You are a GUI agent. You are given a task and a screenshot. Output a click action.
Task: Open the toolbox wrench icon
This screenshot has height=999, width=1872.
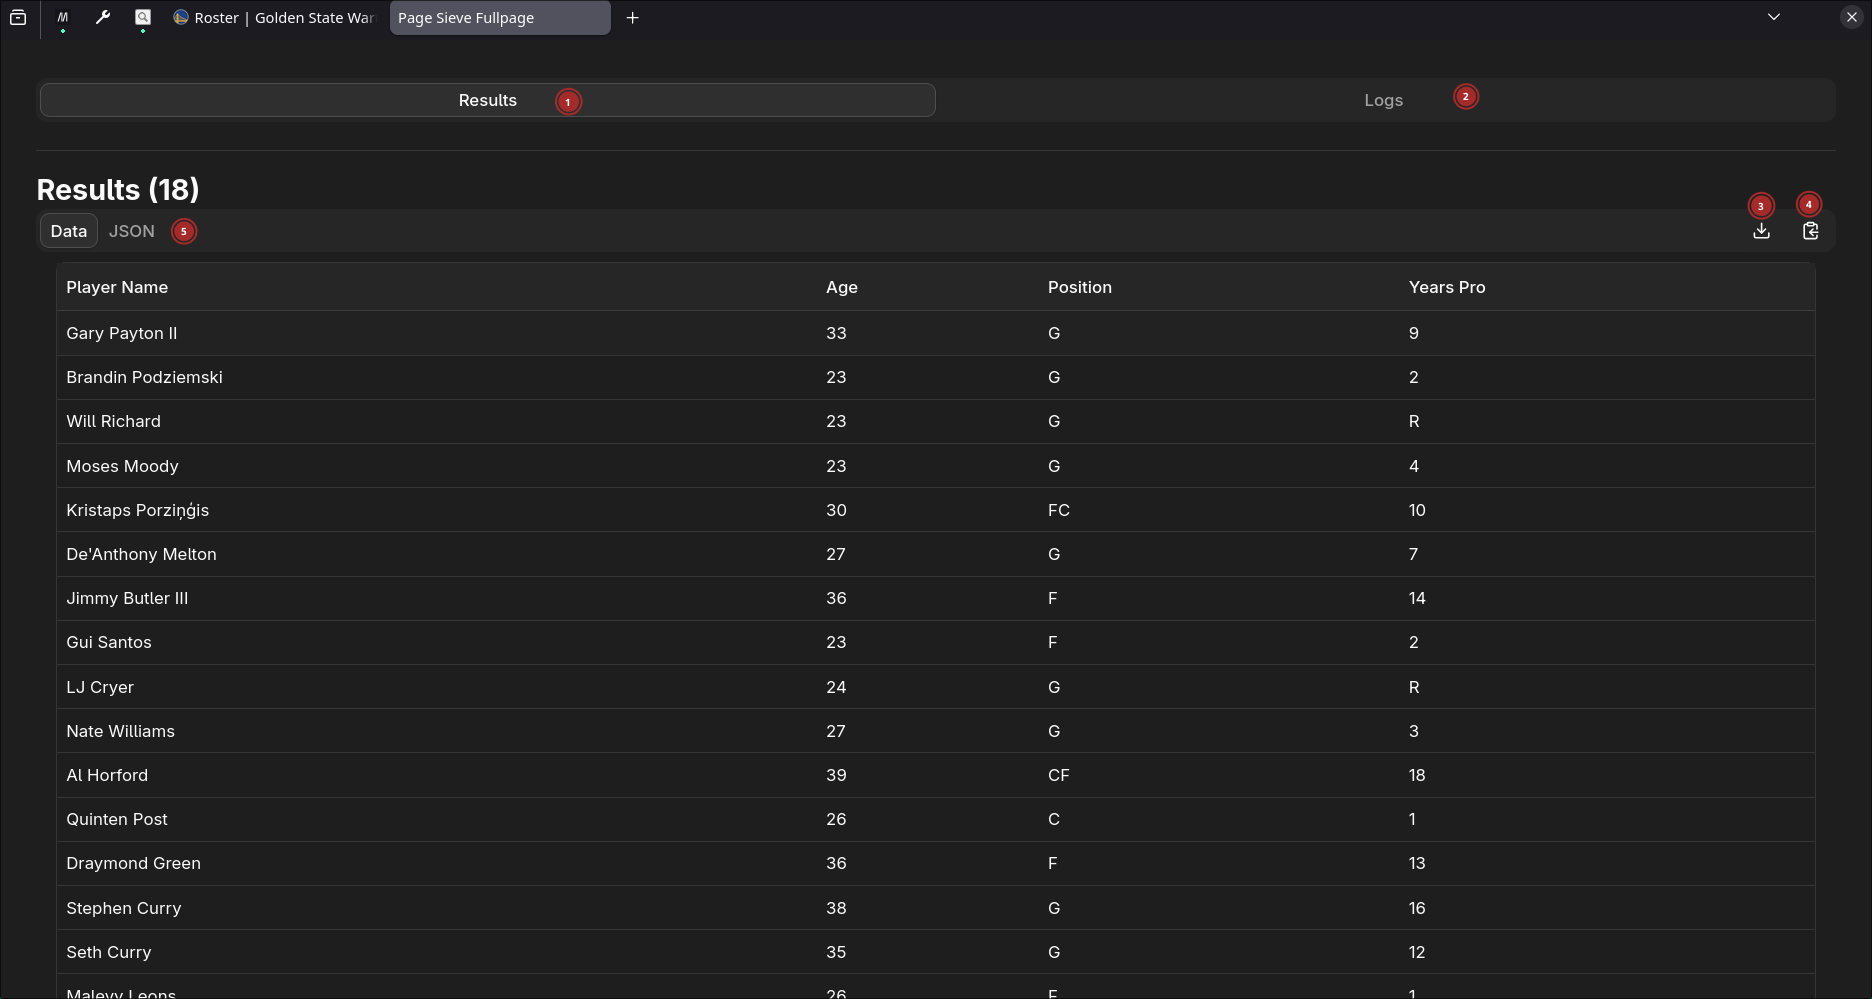click(102, 17)
